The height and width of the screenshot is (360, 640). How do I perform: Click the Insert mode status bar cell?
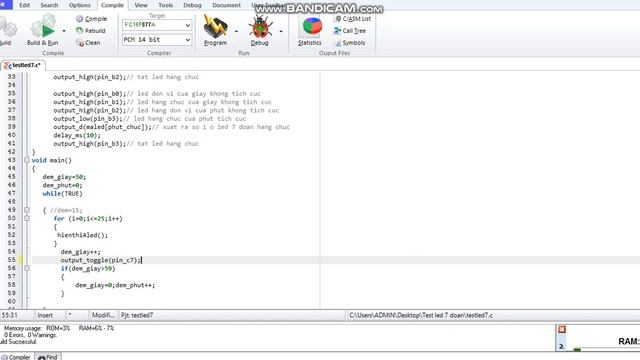(x=45, y=315)
